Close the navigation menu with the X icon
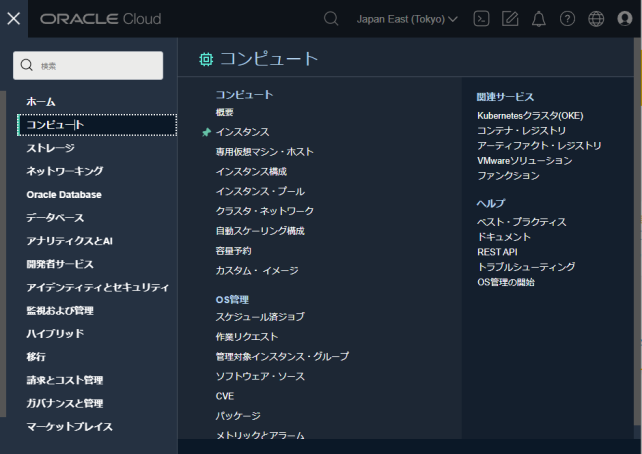The height and width of the screenshot is (454, 642). tap(14, 18)
